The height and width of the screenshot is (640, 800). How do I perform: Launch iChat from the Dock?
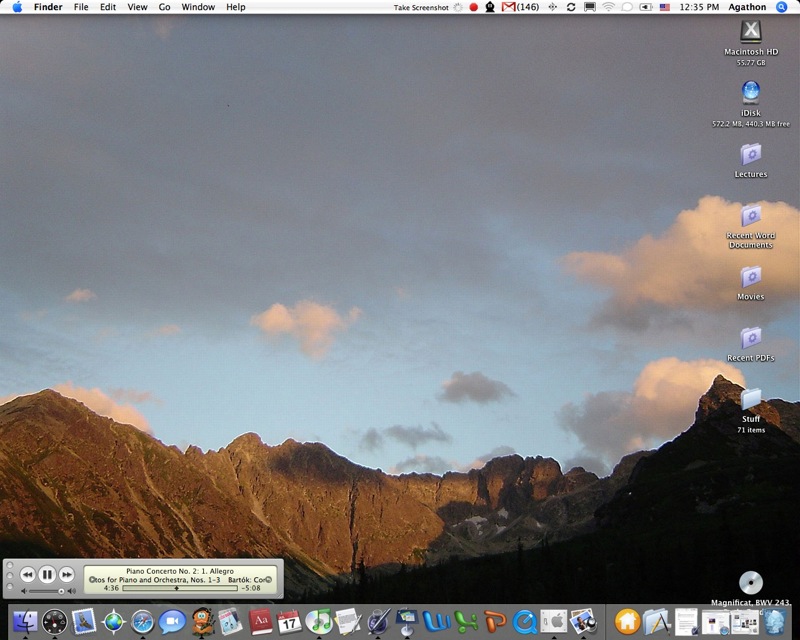[x=172, y=621]
